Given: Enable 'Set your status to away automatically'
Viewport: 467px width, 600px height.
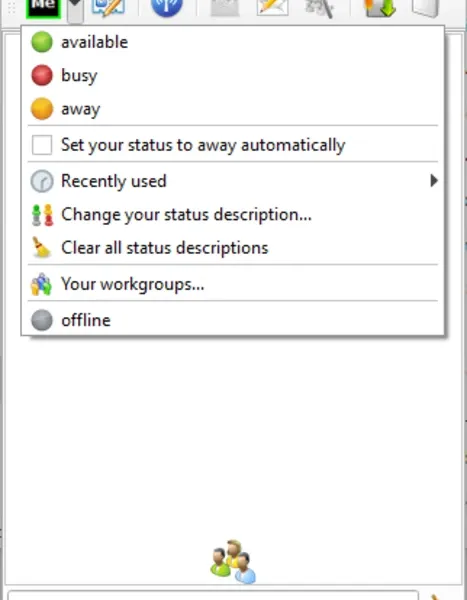Looking at the screenshot, I should (x=42, y=145).
